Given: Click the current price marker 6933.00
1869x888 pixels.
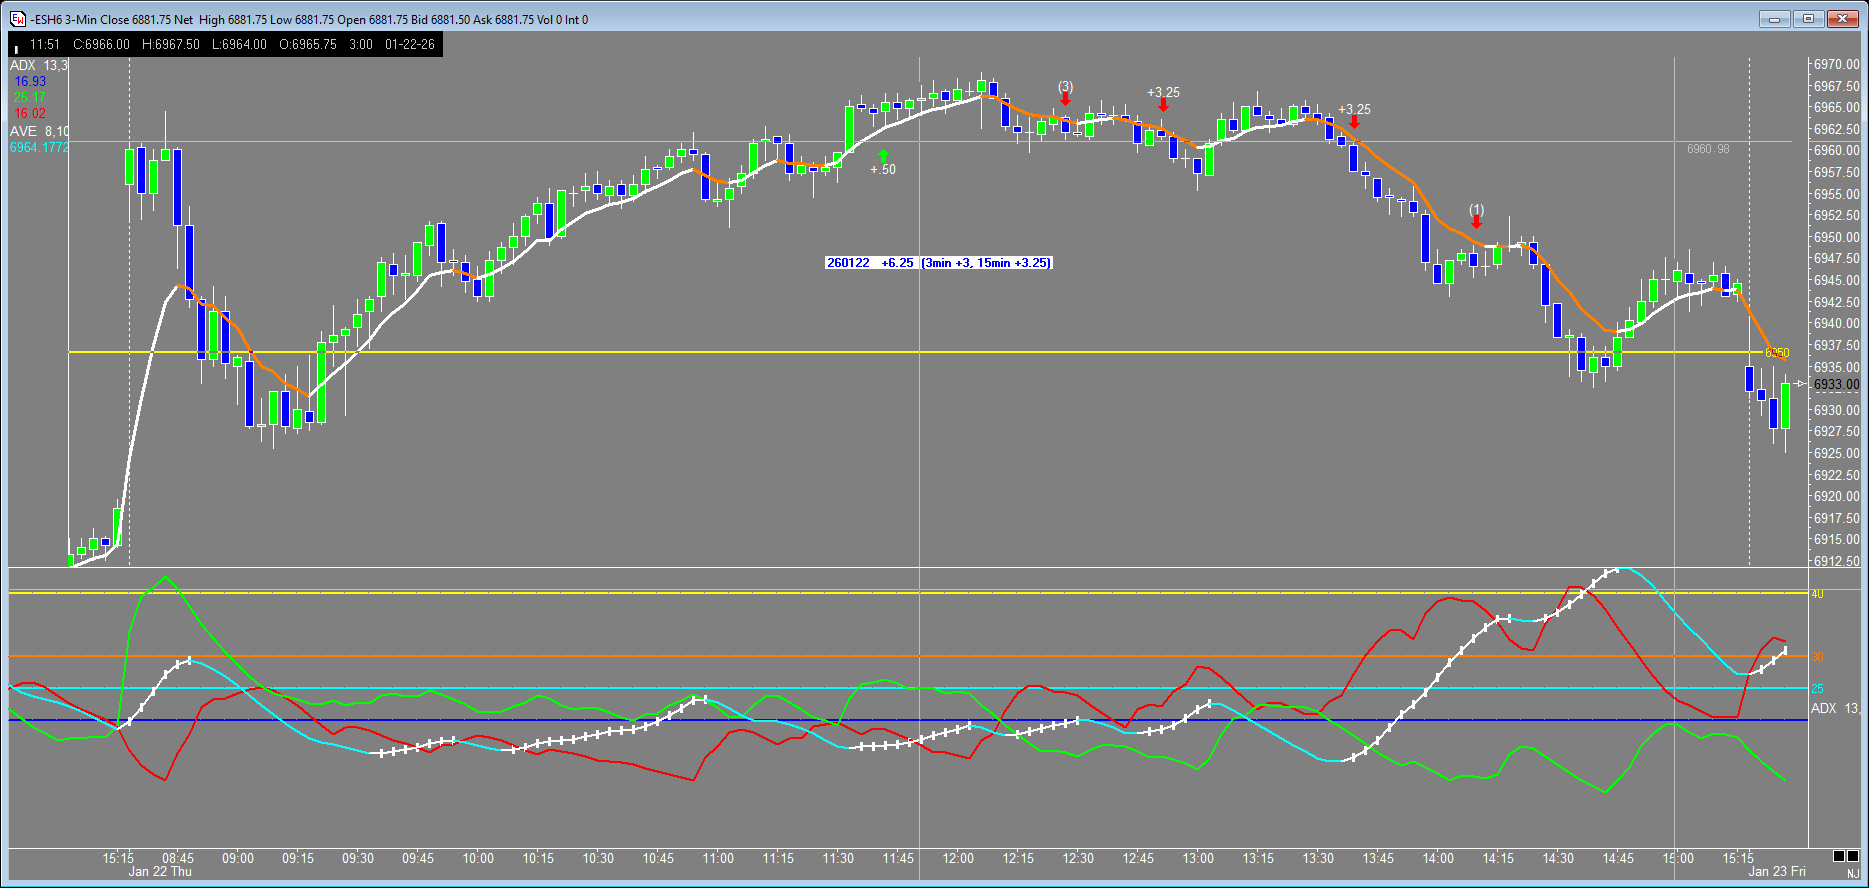Looking at the screenshot, I should [1836, 385].
